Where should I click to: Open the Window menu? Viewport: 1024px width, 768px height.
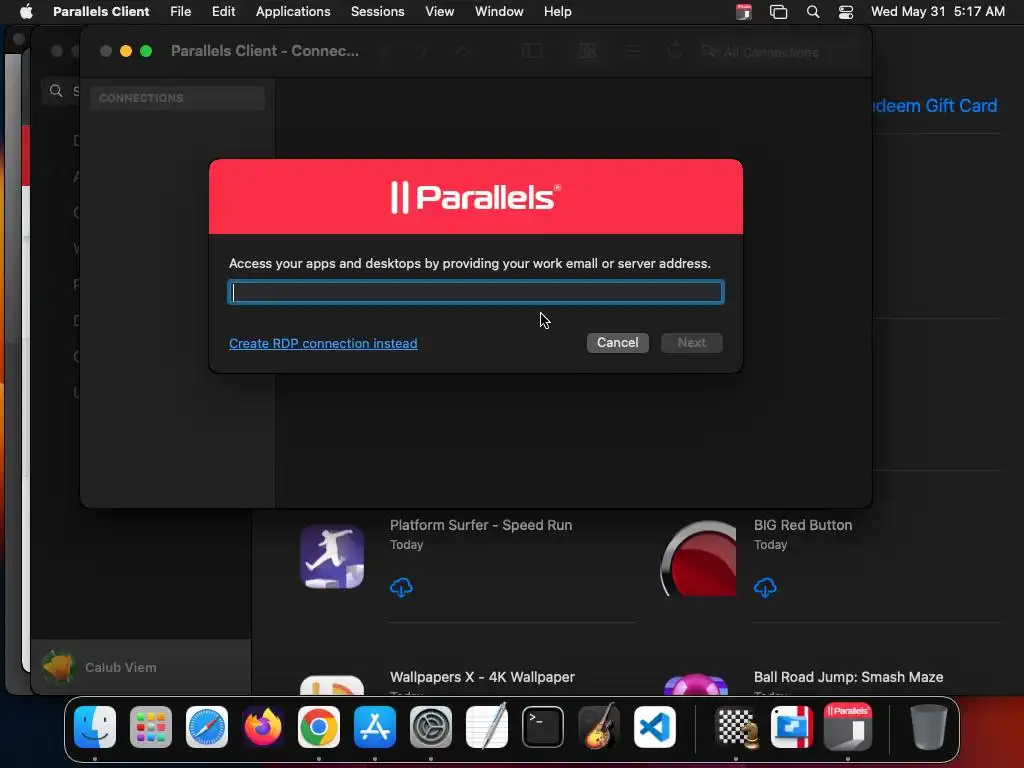click(499, 11)
